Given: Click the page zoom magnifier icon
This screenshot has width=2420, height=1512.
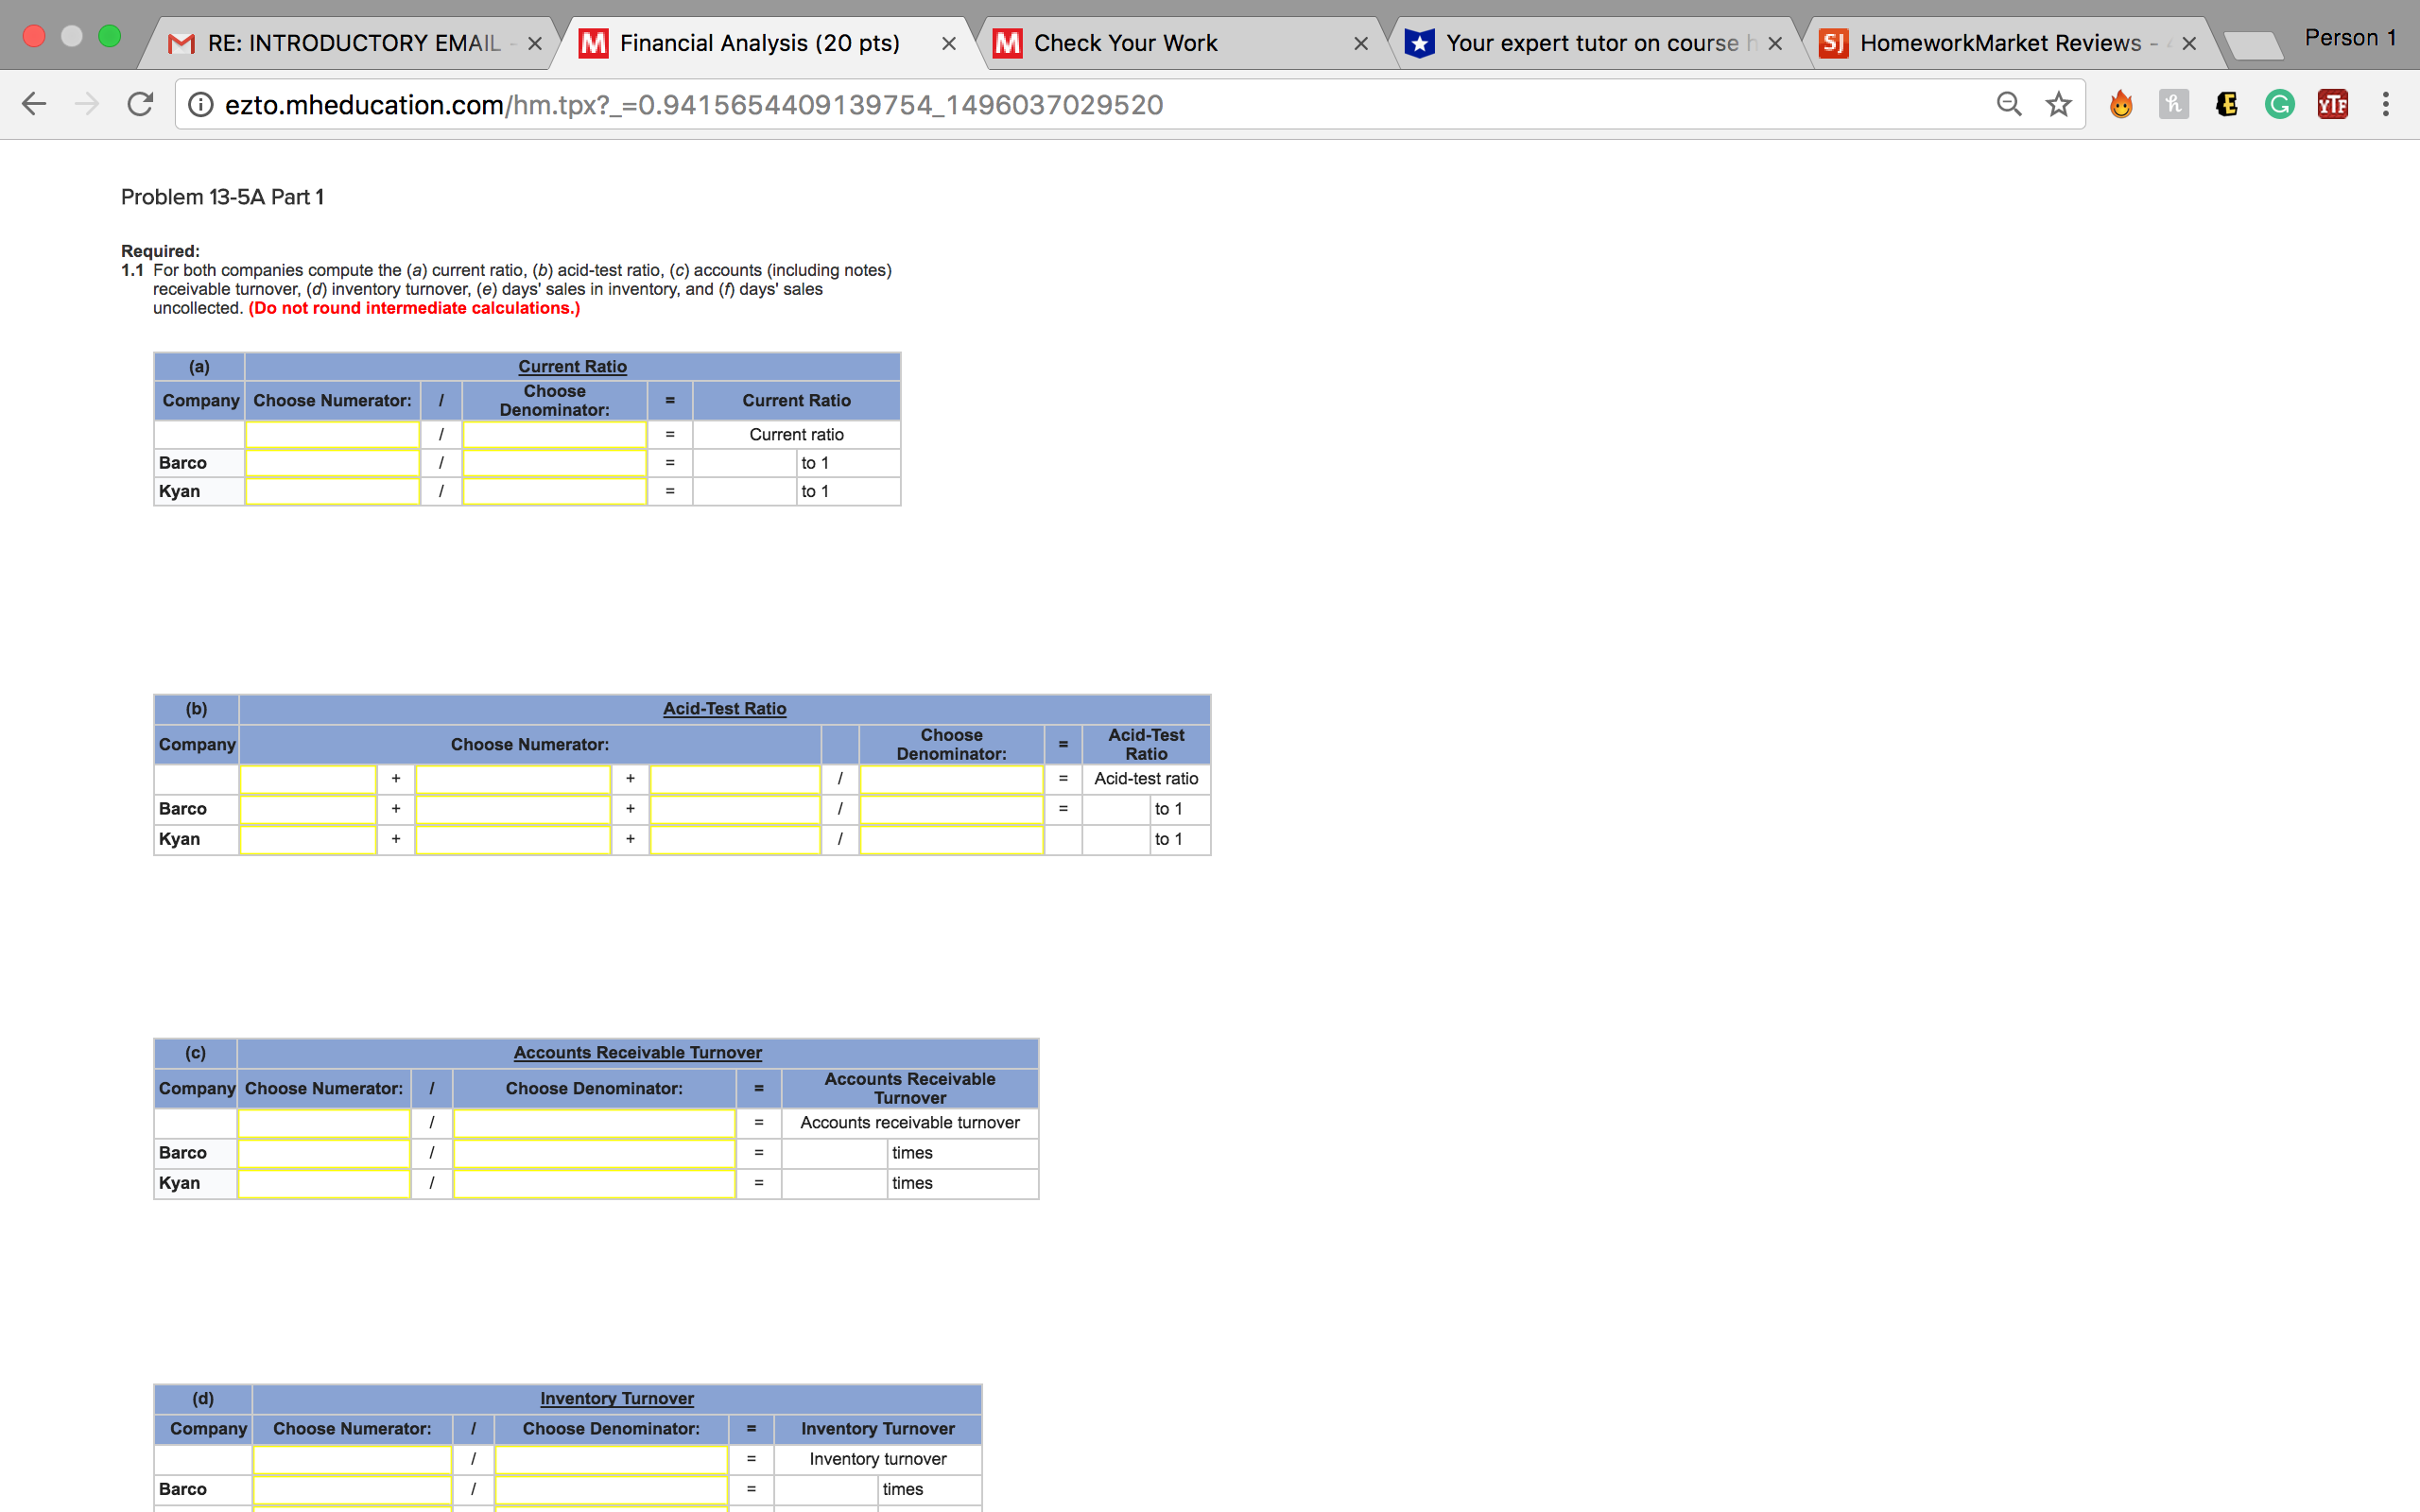Looking at the screenshot, I should (x=2008, y=104).
